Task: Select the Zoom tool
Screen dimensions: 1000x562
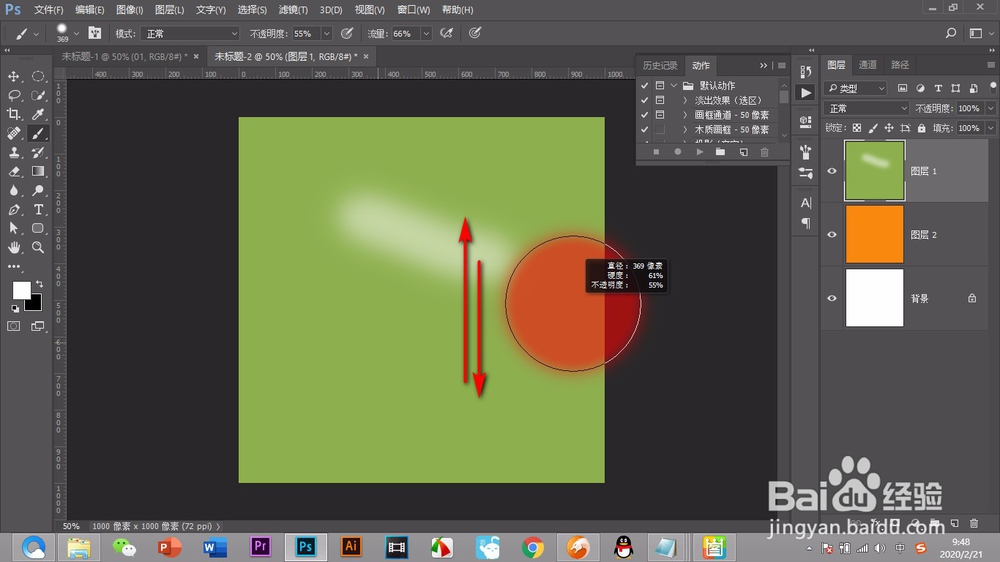Action: pyautogui.click(x=38, y=248)
